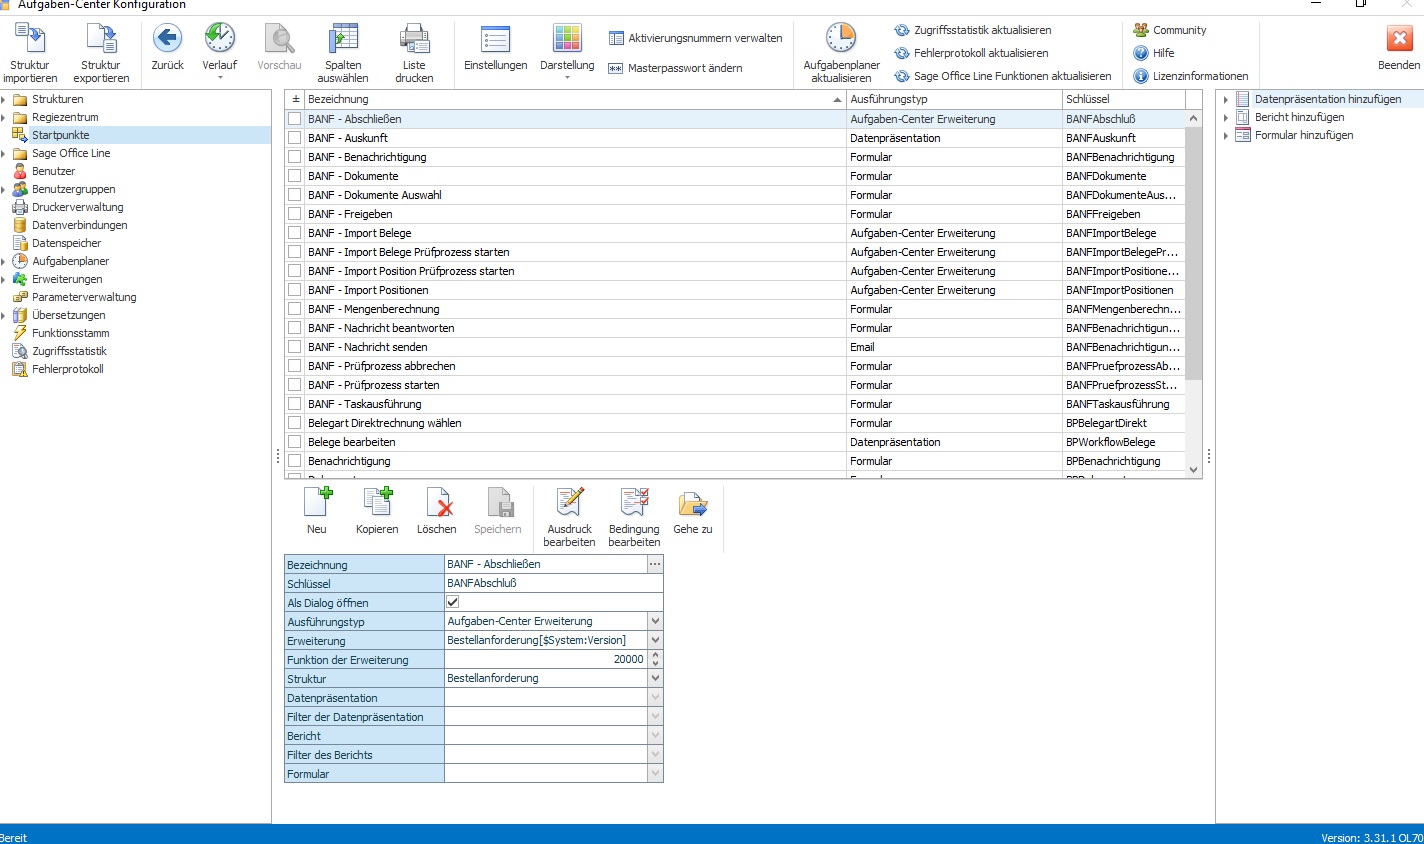The width and height of the screenshot is (1424, 844).
Task: Open the Ausführungstyp dropdown
Action: point(655,621)
